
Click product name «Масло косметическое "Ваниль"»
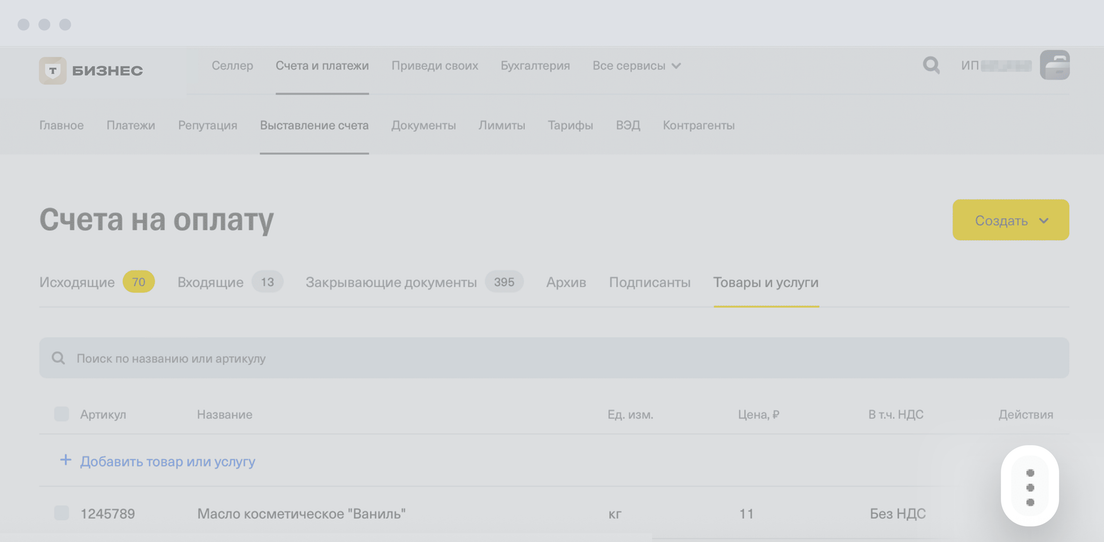(x=301, y=514)
